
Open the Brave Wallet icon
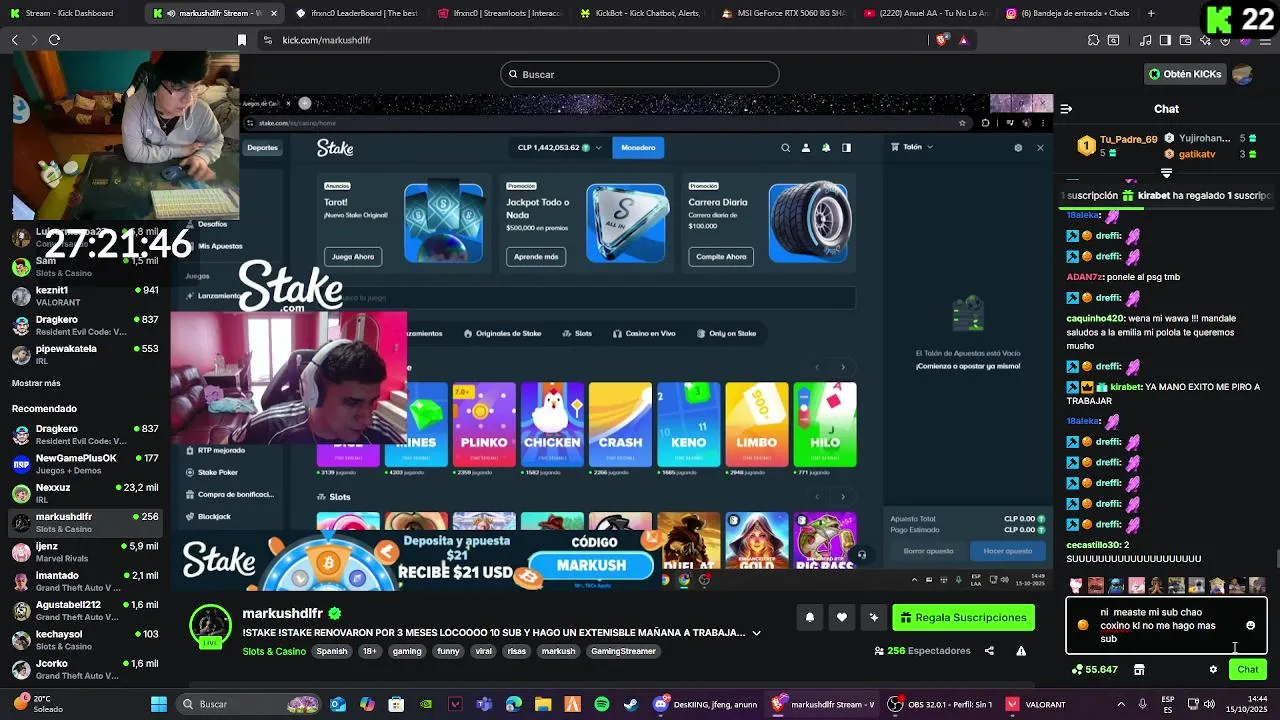tap(1185, 40)
